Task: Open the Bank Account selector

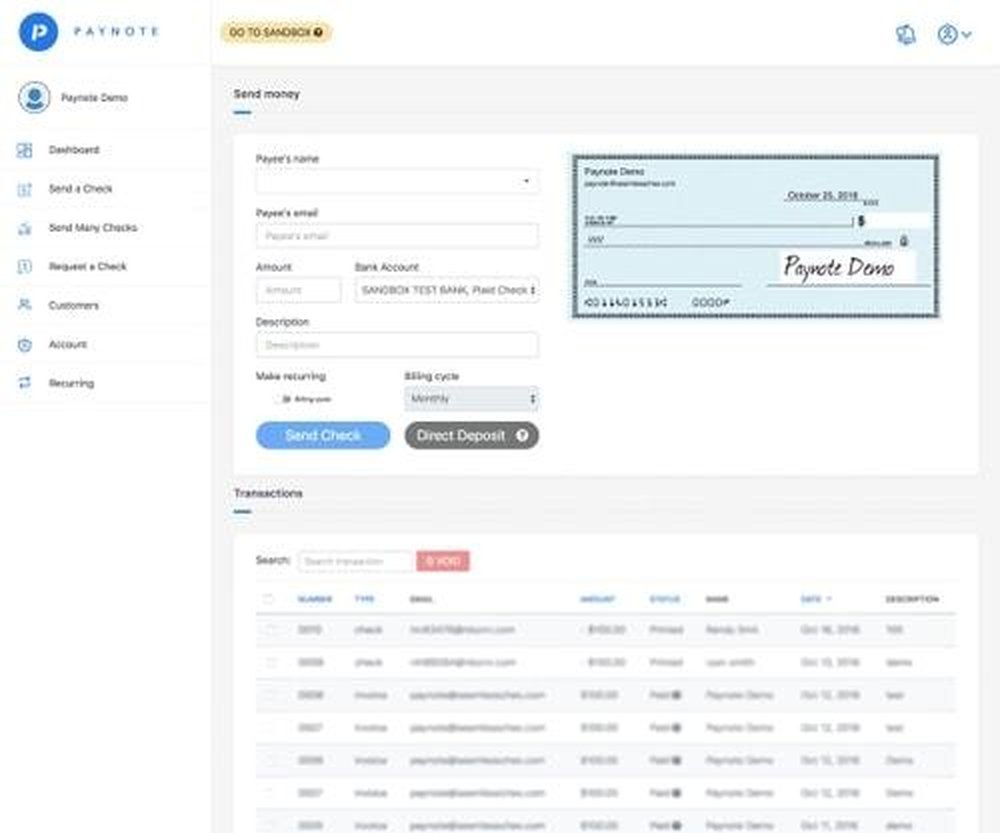Action: (447, 290)
